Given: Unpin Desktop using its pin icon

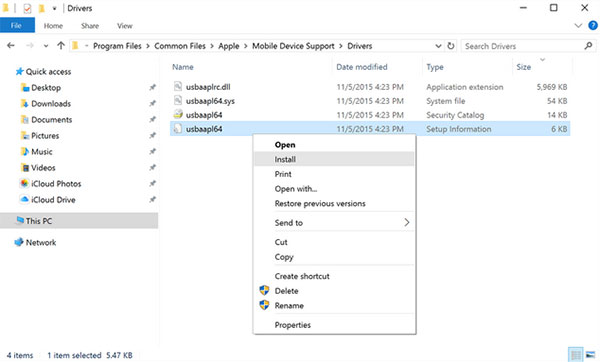Looking at the screenshot, I should 152,88.
